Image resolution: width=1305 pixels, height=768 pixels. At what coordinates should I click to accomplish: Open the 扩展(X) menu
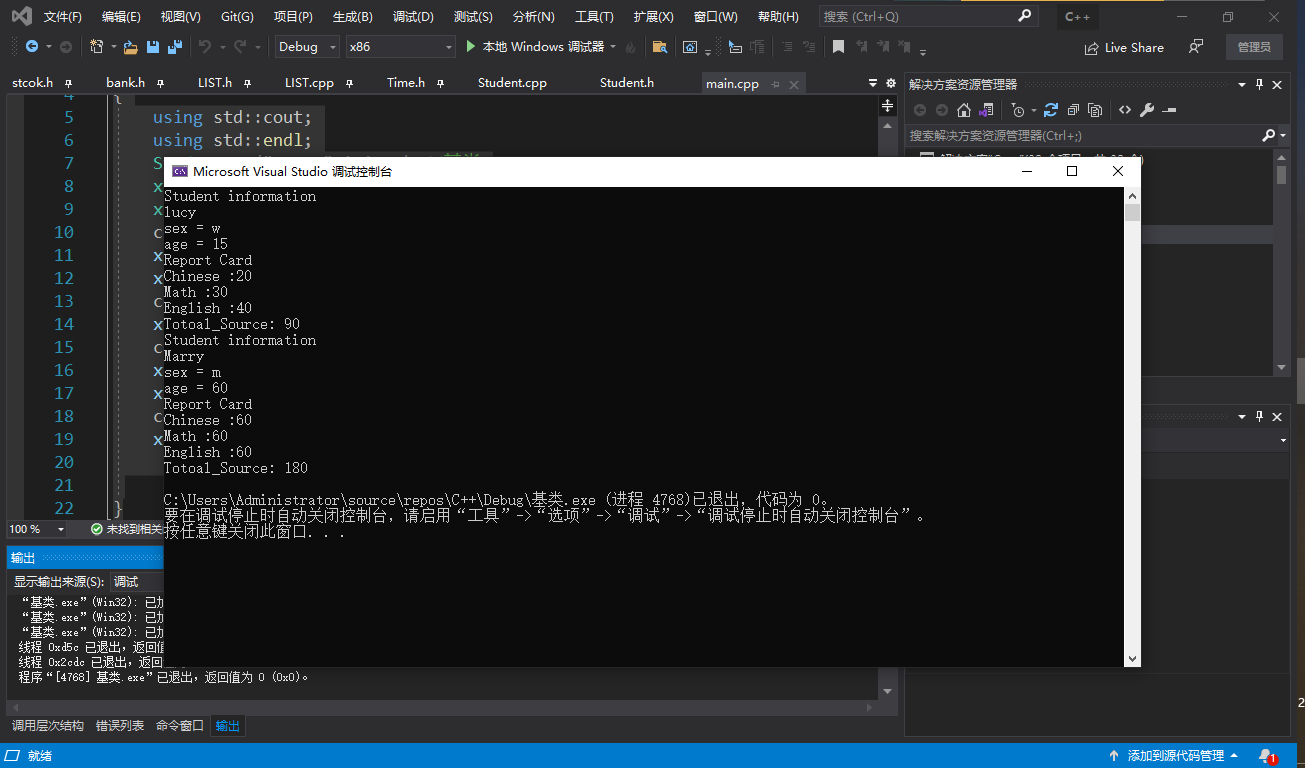point(654,17)
